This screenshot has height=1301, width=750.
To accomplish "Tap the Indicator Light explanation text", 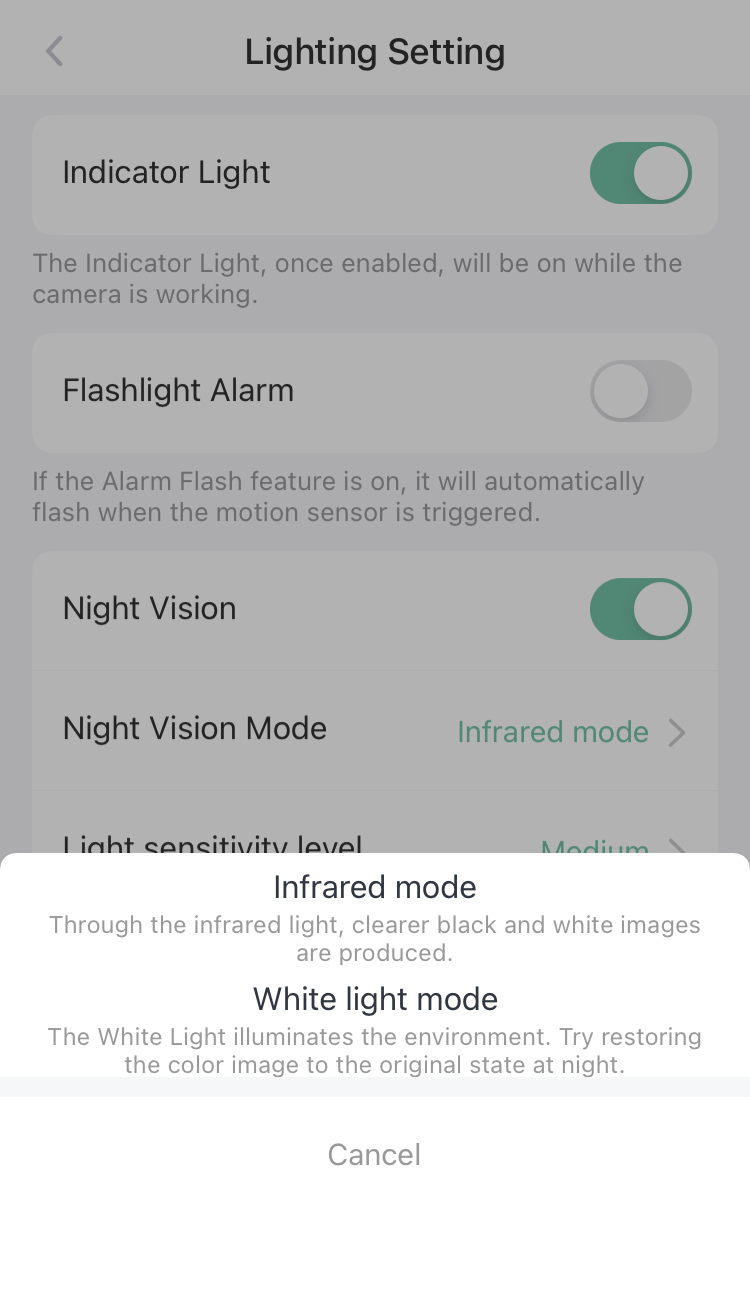I will coord(357,279).
